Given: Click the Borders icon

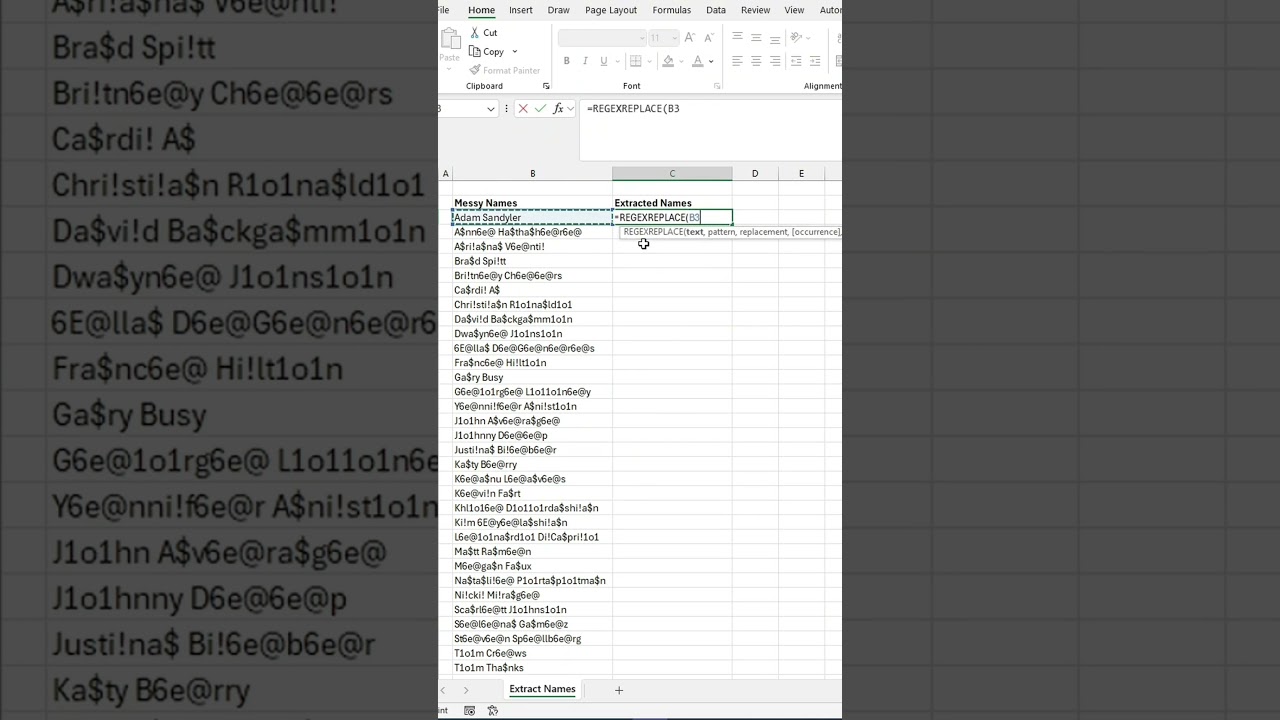Looking at the screenshot, I should coord(635,61).
